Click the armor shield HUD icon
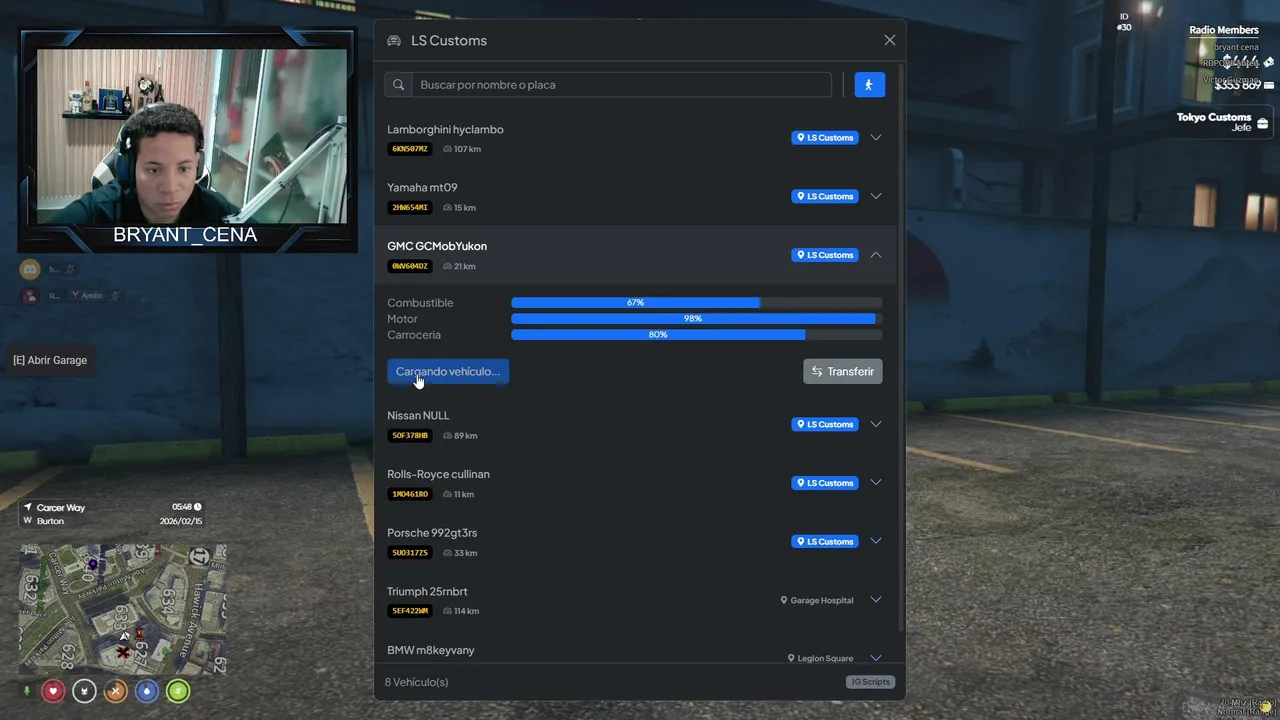 coord(84,691)
